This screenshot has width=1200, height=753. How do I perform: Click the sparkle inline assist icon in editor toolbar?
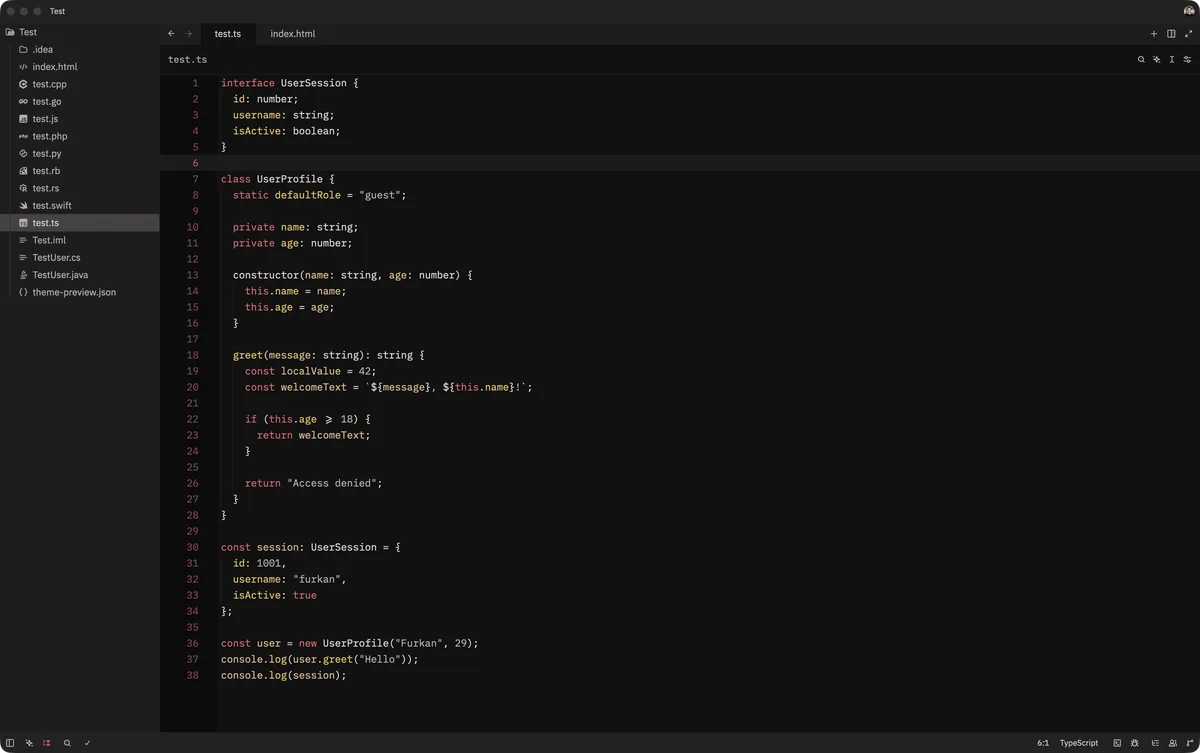1156,59
